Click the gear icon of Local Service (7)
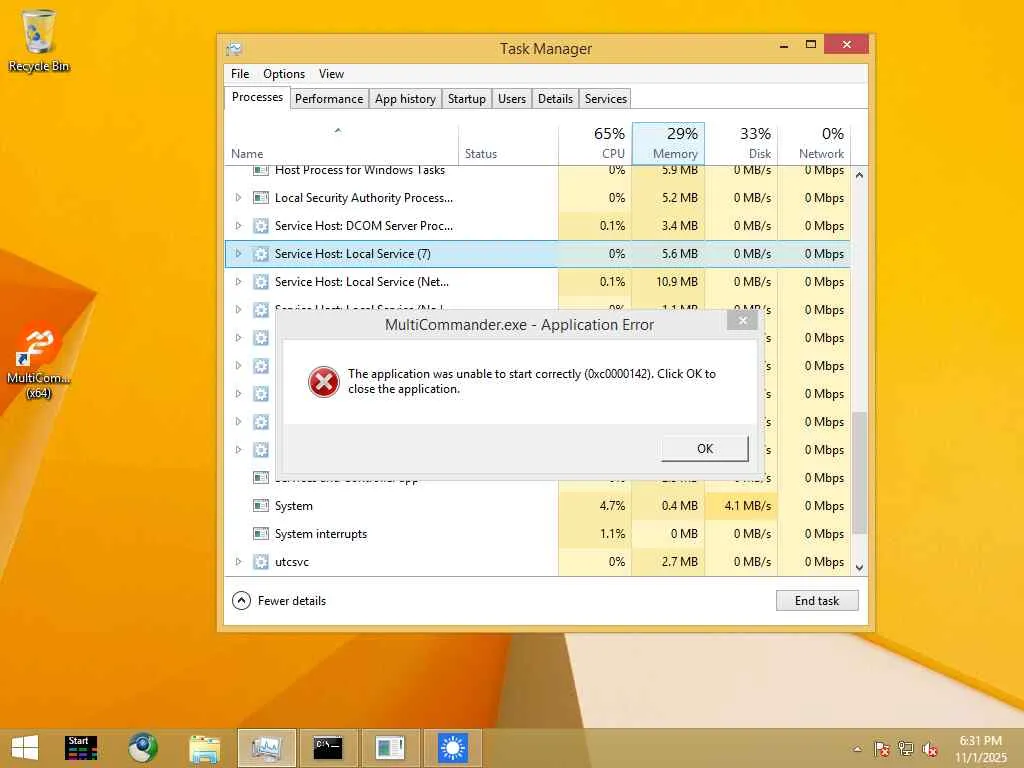 pyautogui.click(x=261, y=254)
